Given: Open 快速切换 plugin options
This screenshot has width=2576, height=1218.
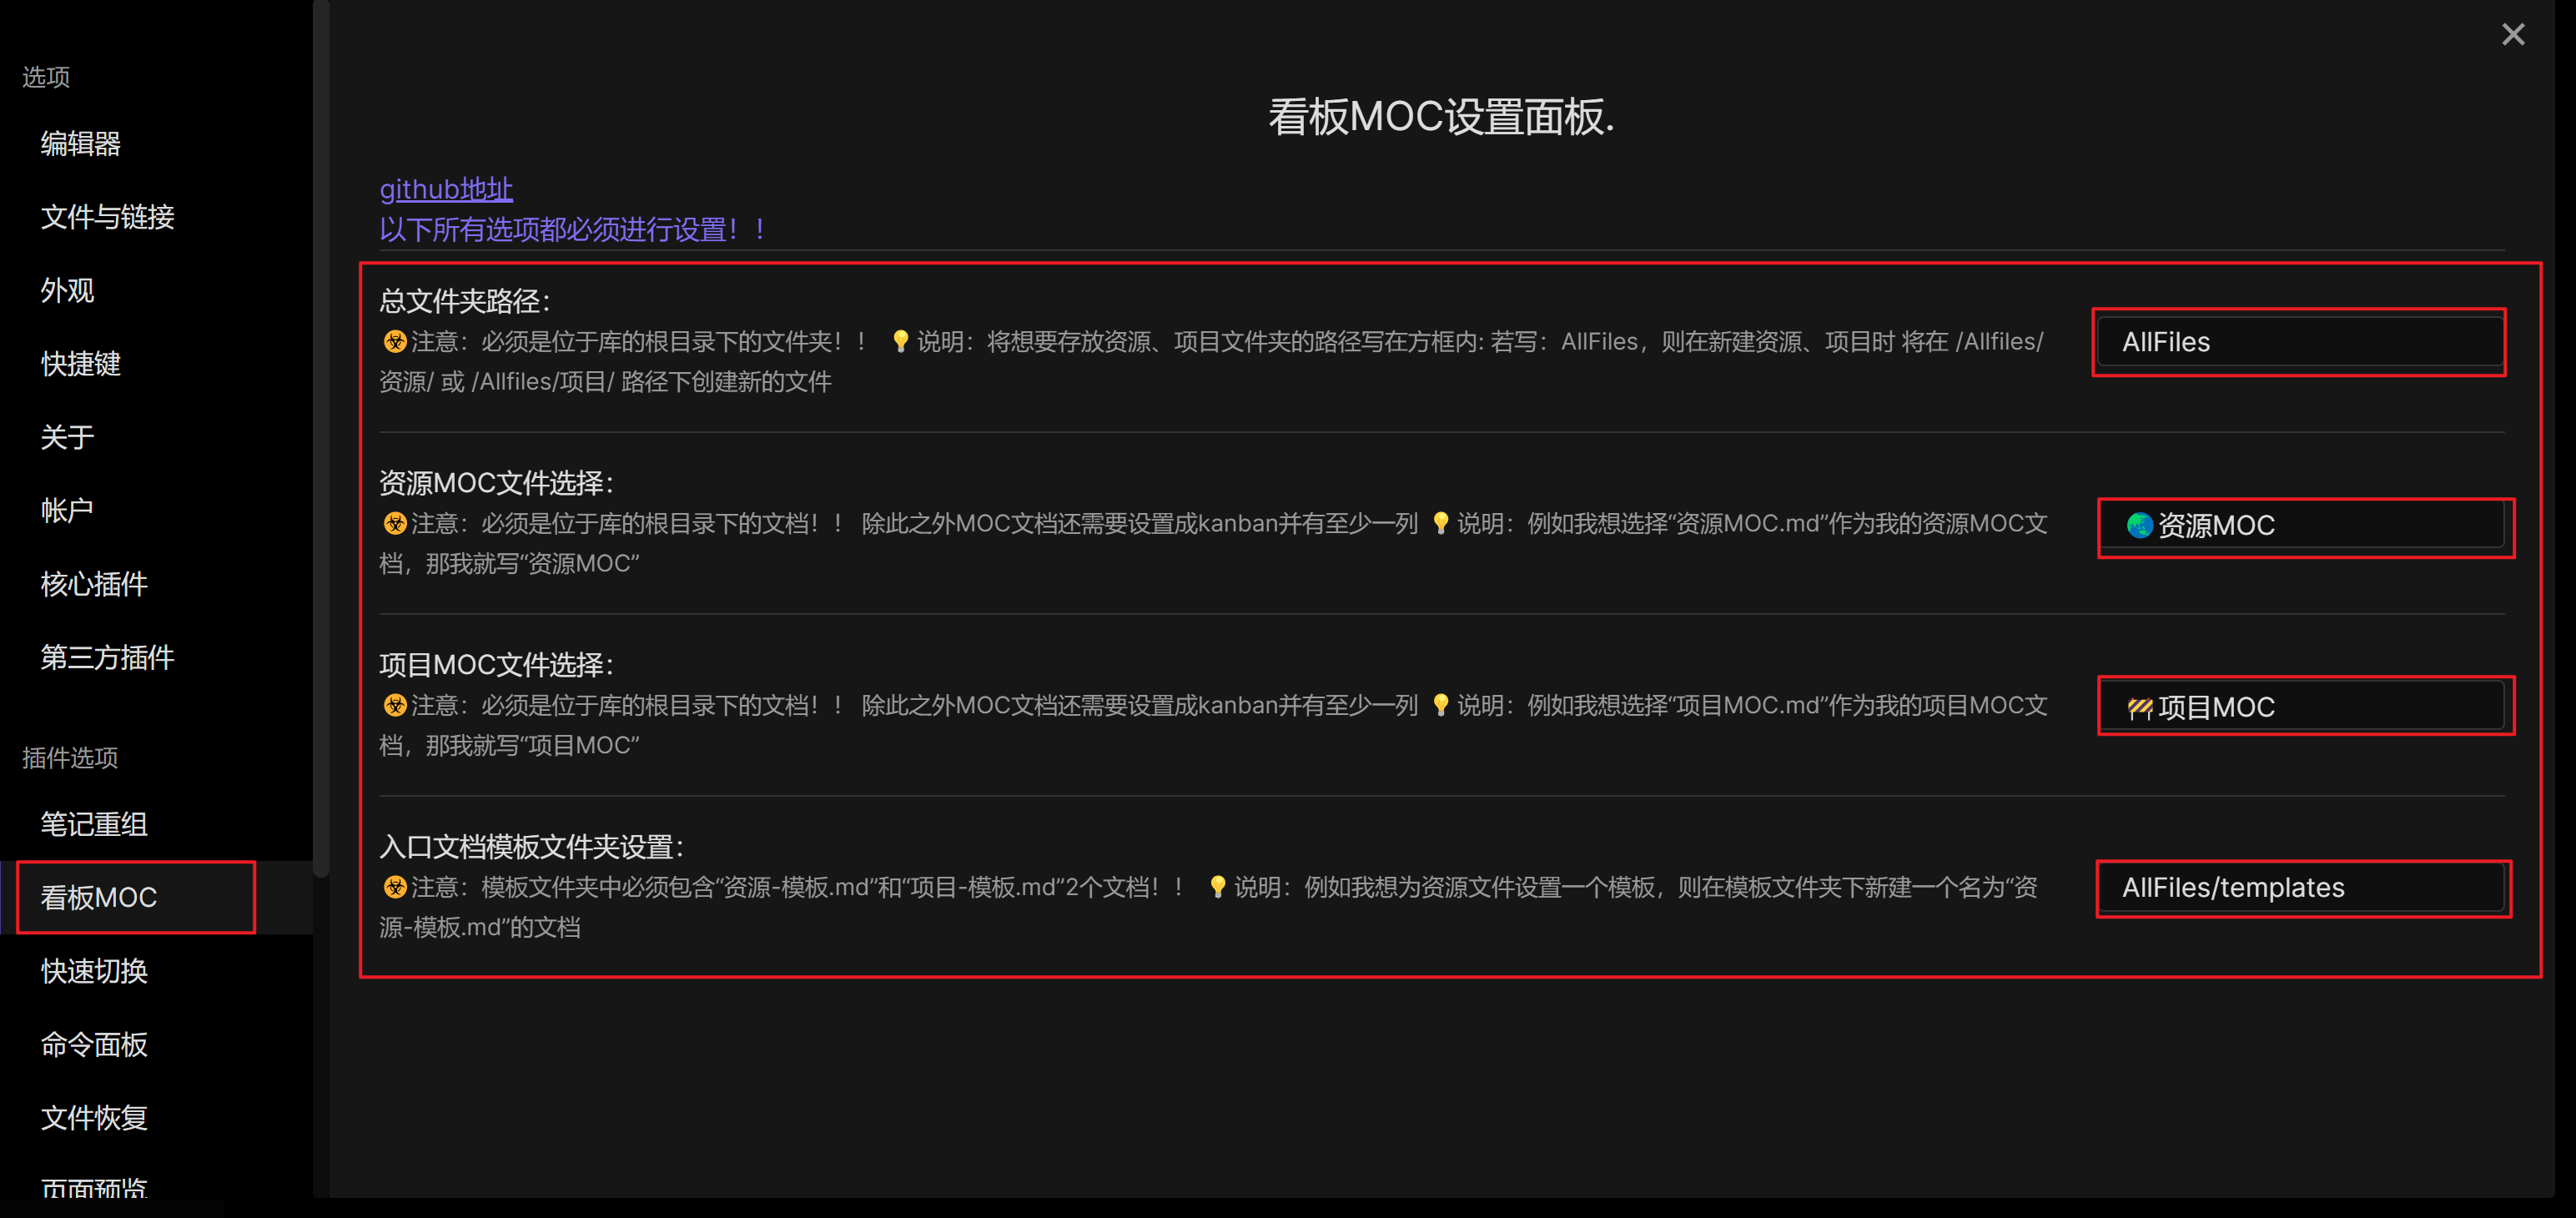Looking at the screenshot, I should (x=94, y=971).
